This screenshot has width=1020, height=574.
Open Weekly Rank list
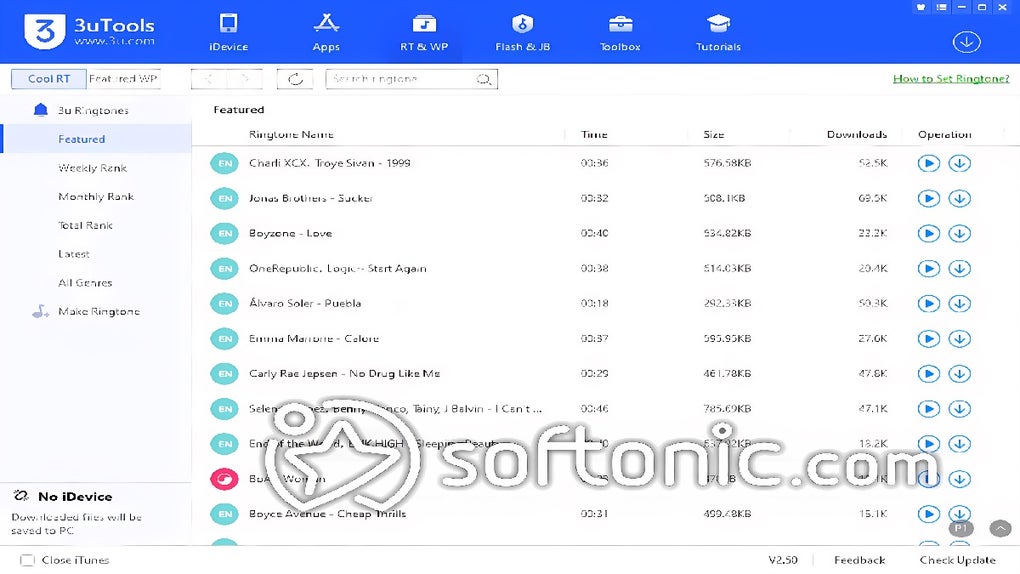point(92,168)
